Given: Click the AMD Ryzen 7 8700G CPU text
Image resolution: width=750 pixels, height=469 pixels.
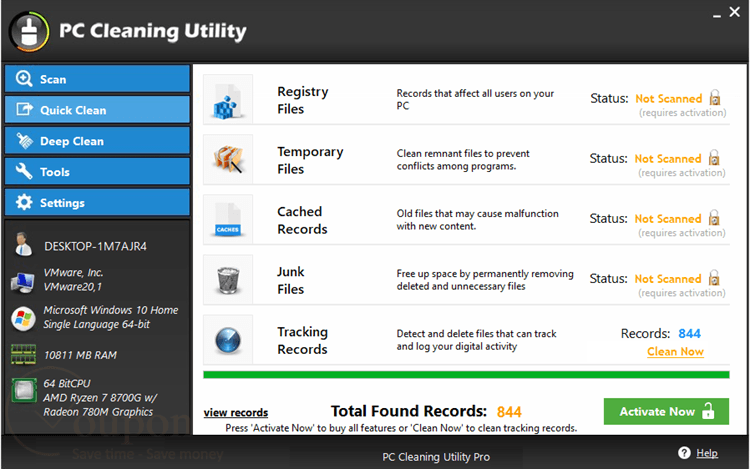Looking at the screenshot, I should 99,404.
